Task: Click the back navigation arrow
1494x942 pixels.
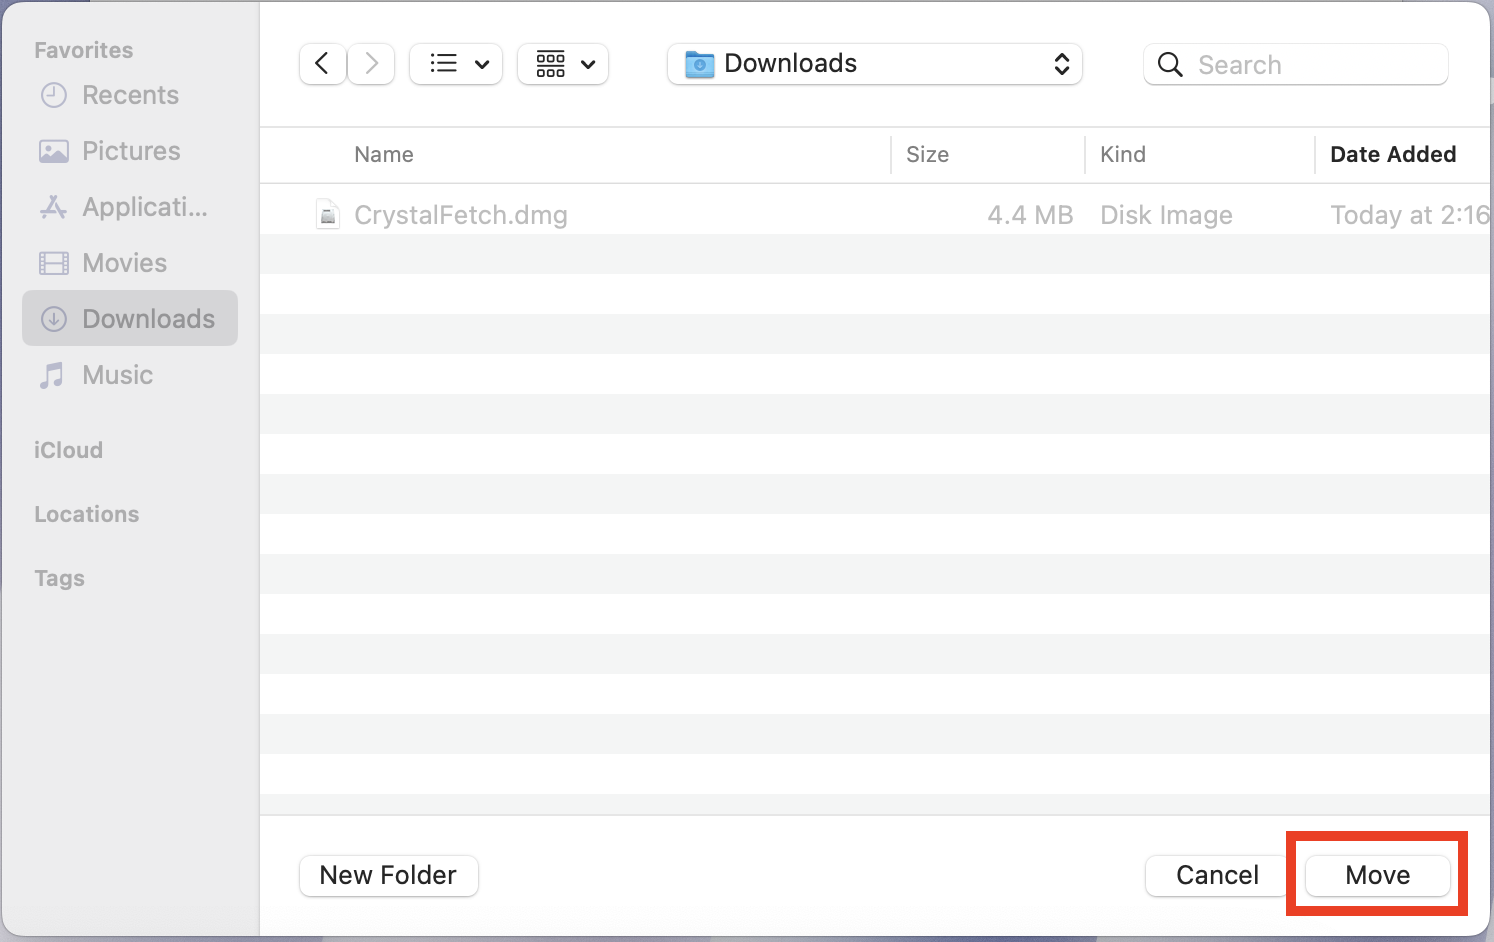Action: coord(322,63)
